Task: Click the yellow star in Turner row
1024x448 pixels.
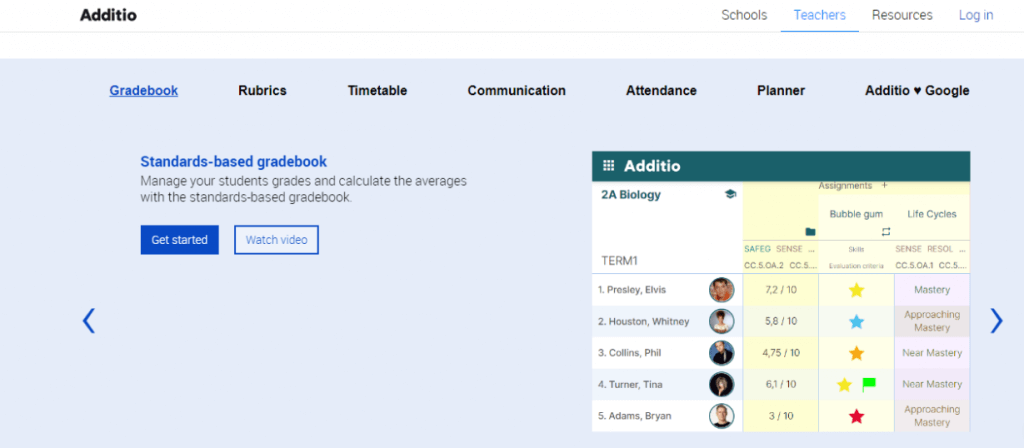Action: click(844, 385)
